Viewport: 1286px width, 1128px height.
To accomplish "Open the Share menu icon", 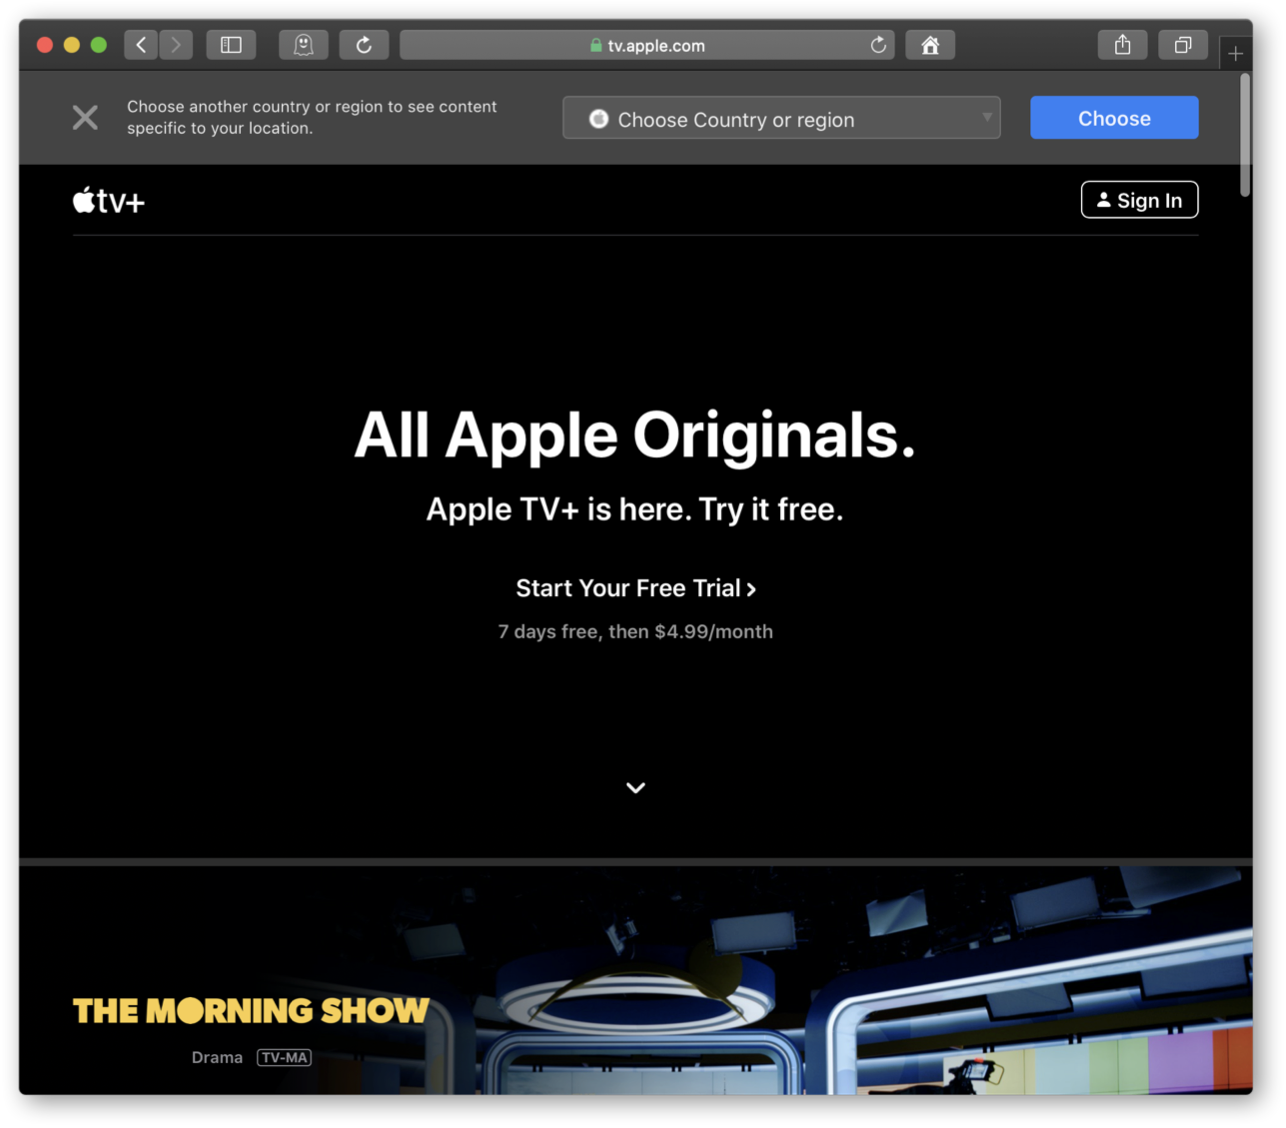I will coord(1123,45).
